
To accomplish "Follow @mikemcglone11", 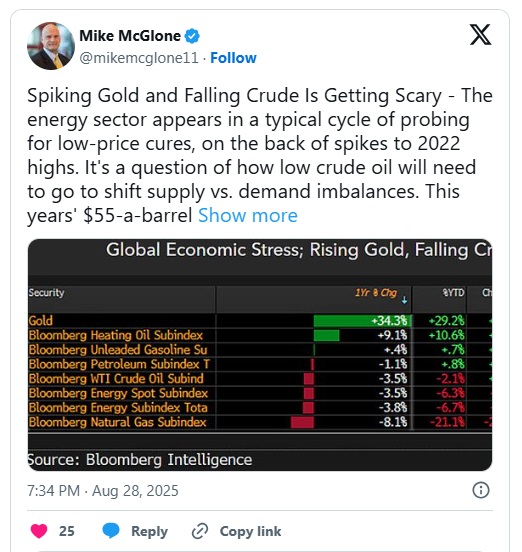I will coord(233,58).
